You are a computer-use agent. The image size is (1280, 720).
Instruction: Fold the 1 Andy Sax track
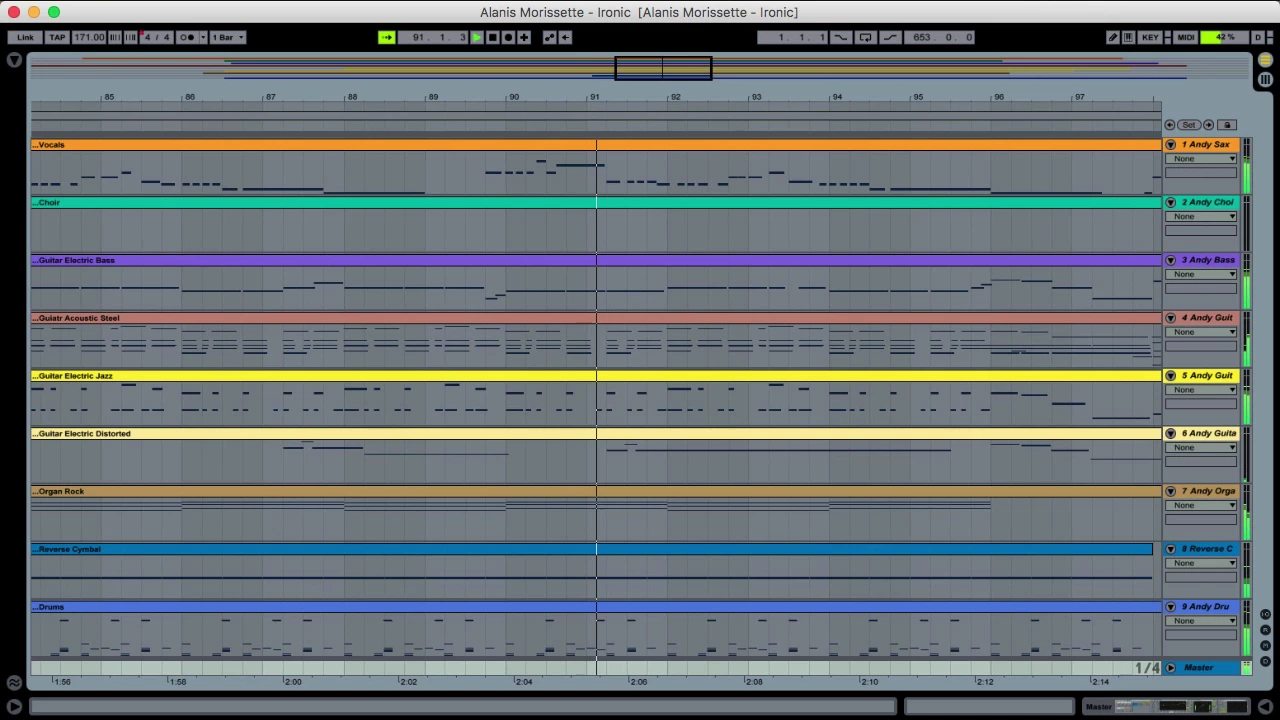(1170, 145)
